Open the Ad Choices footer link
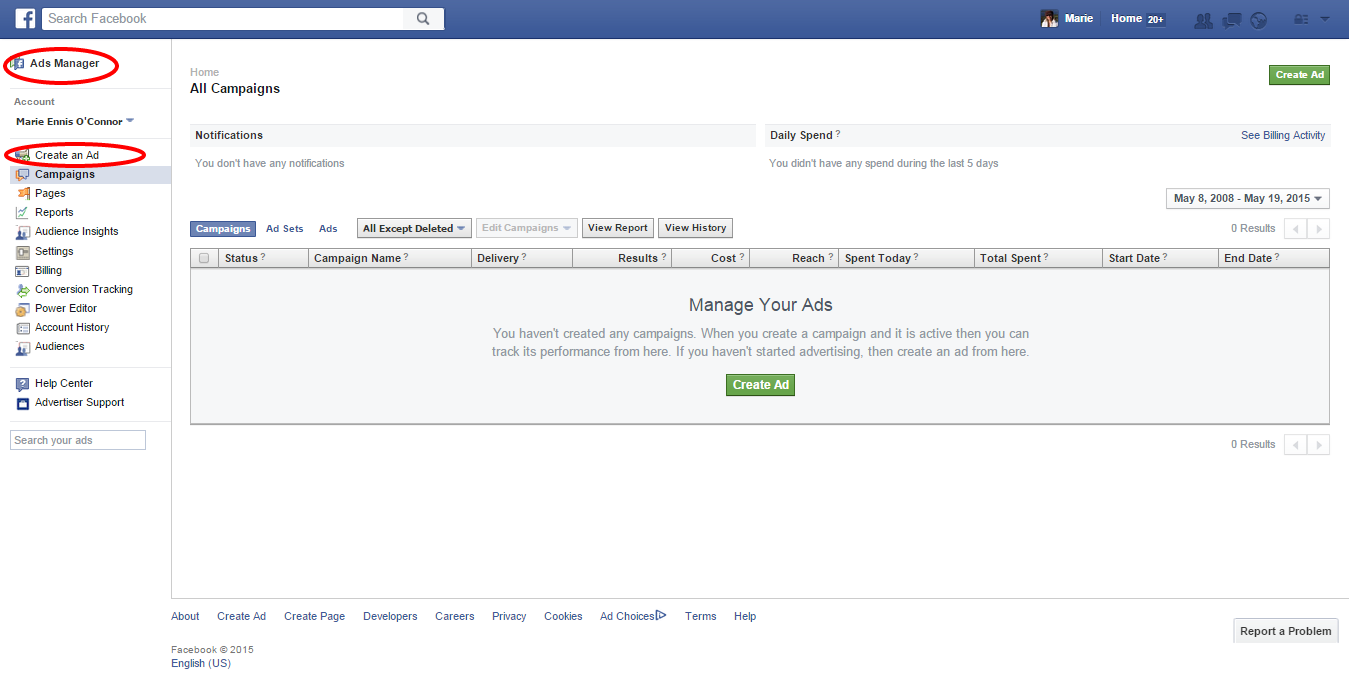The image size is (1349, 688). point(633,616)
